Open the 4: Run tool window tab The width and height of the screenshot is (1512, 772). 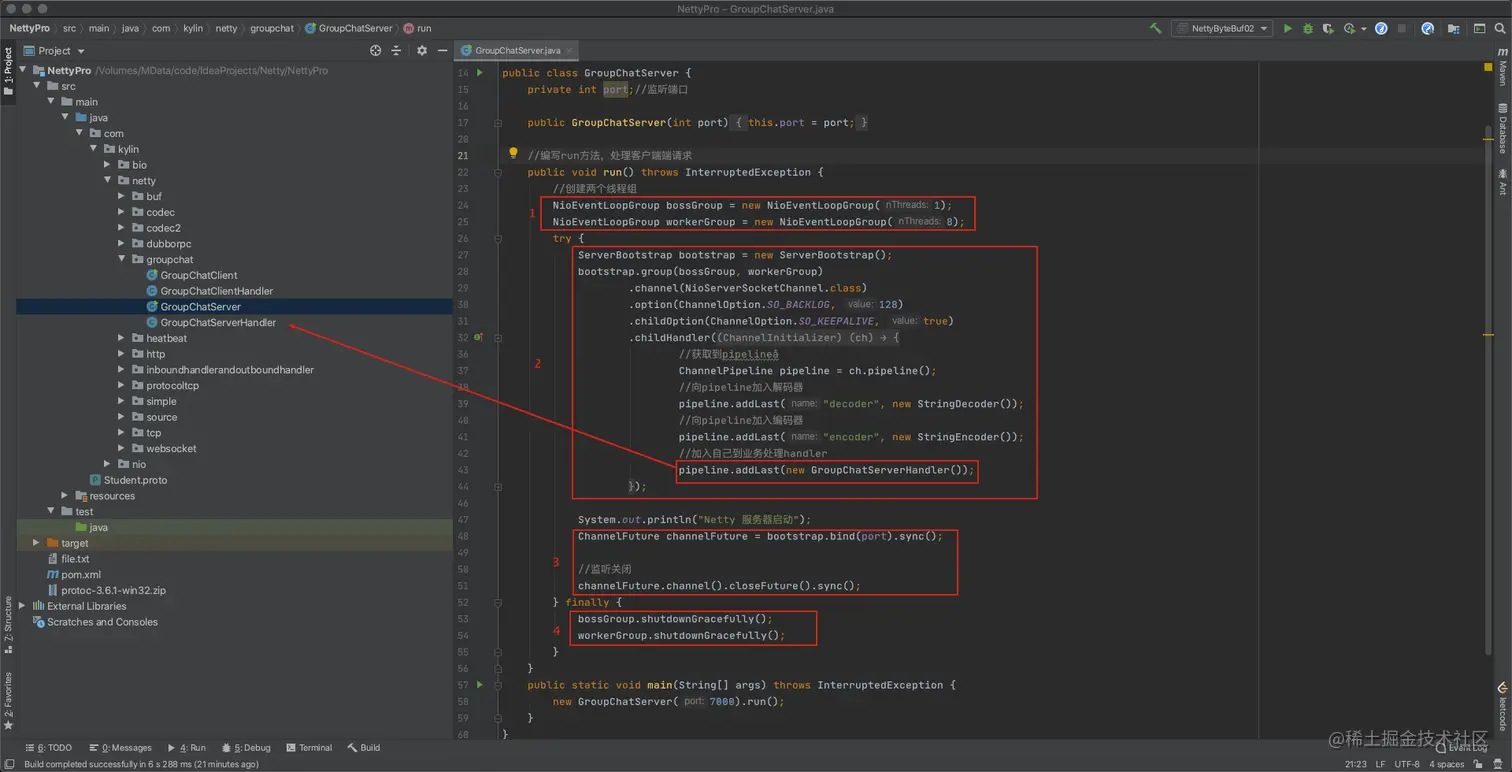pos(187,748)
